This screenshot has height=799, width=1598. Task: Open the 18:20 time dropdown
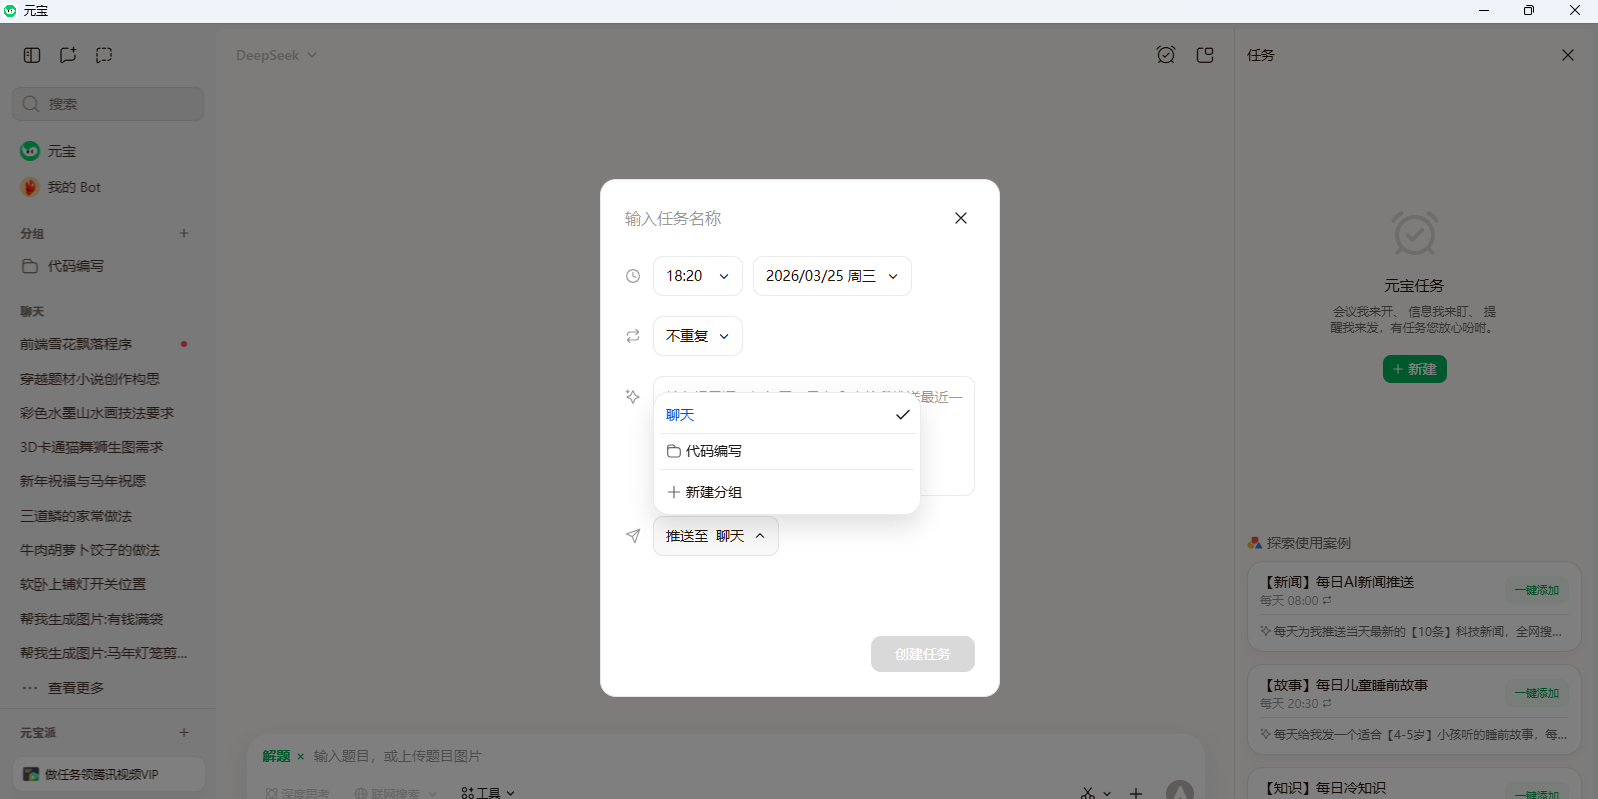pos(697,276)
